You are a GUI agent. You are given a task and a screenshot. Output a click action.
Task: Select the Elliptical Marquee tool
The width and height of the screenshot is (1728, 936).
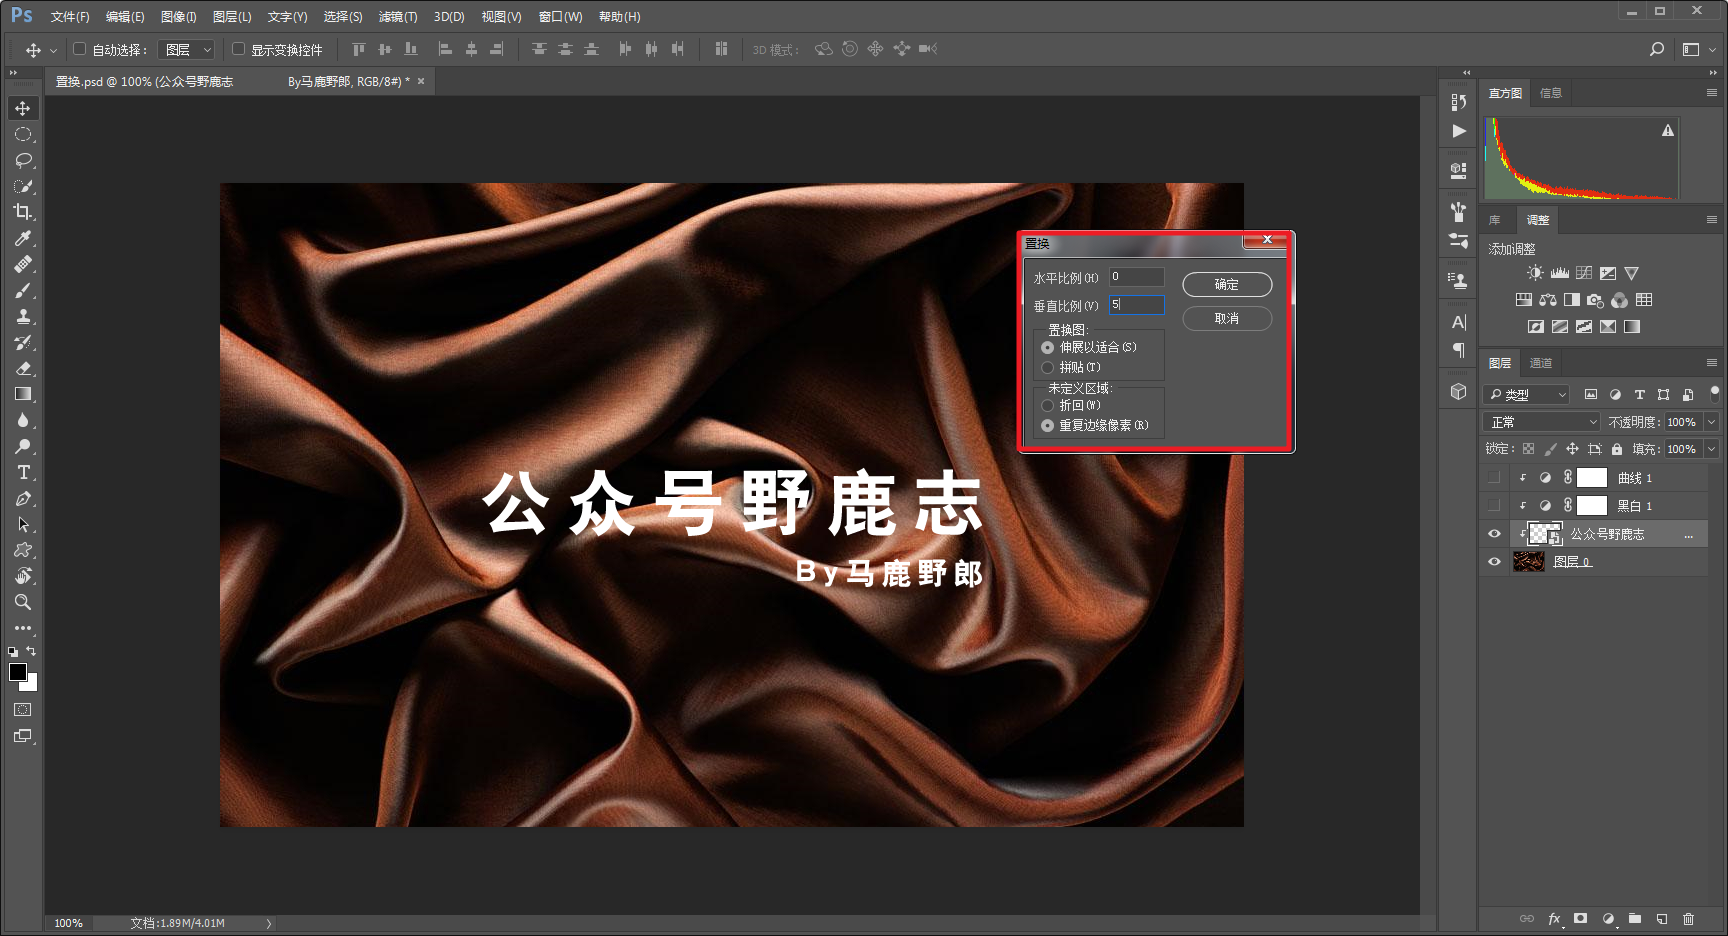(x=23, y=134)
